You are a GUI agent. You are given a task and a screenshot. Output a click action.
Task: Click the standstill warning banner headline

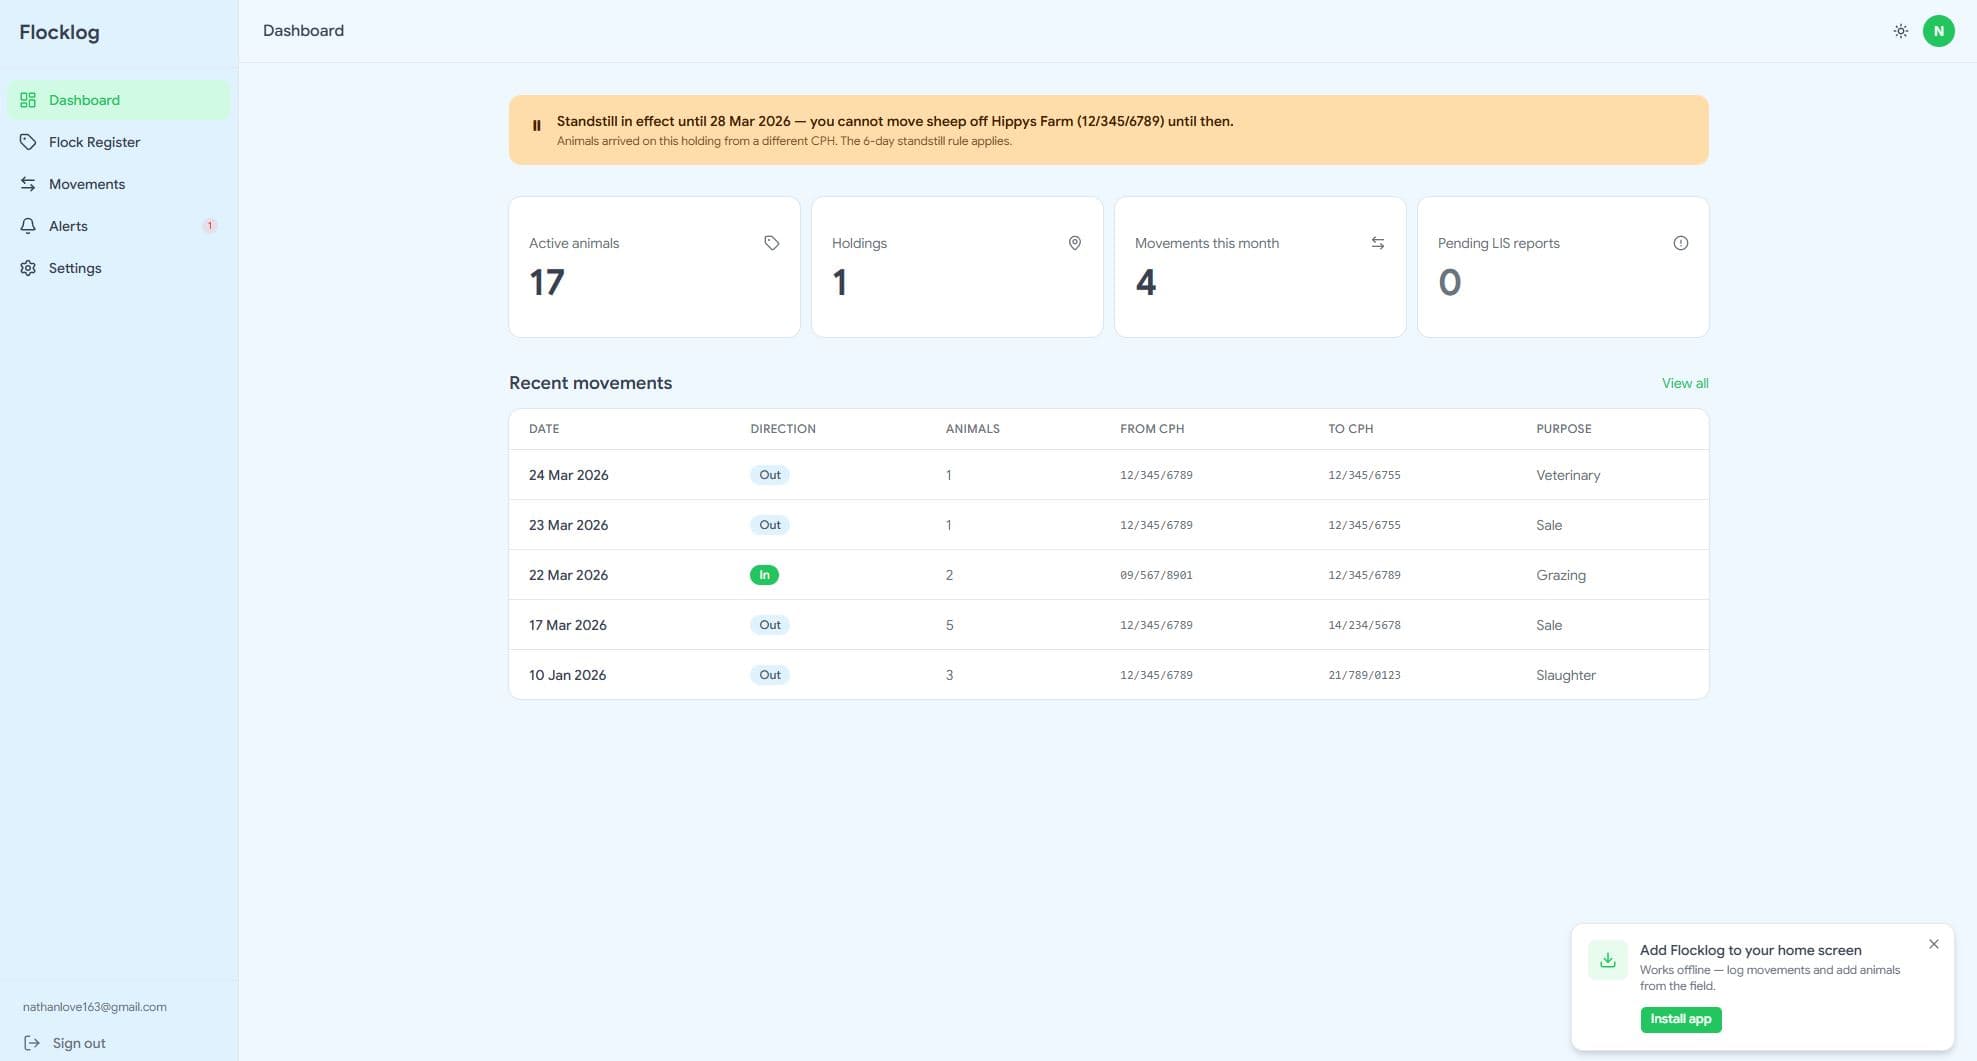(895, 121)
